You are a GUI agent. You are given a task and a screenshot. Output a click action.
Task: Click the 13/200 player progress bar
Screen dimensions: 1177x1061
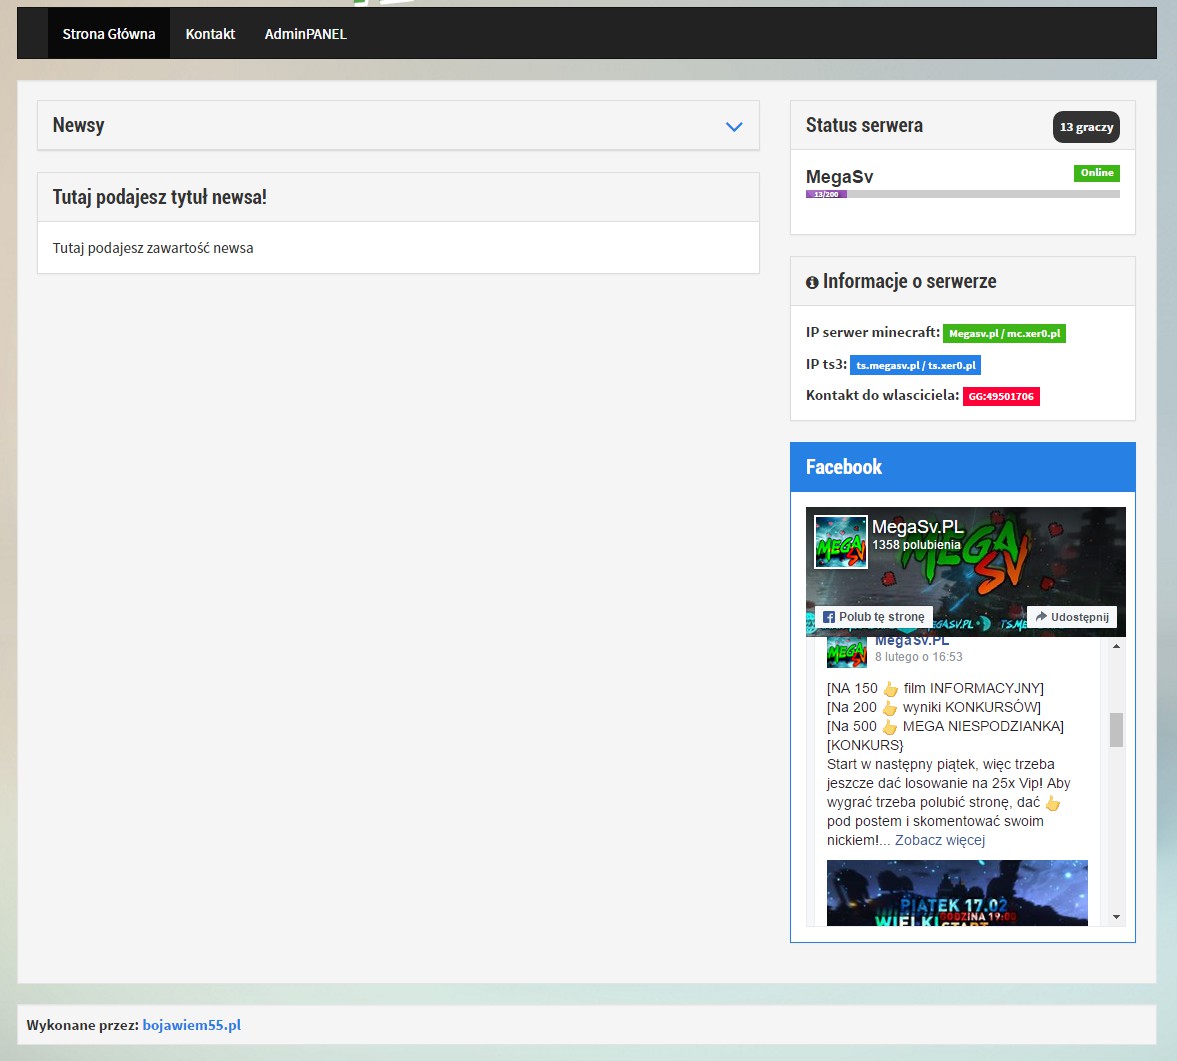[x=962, y=194]
